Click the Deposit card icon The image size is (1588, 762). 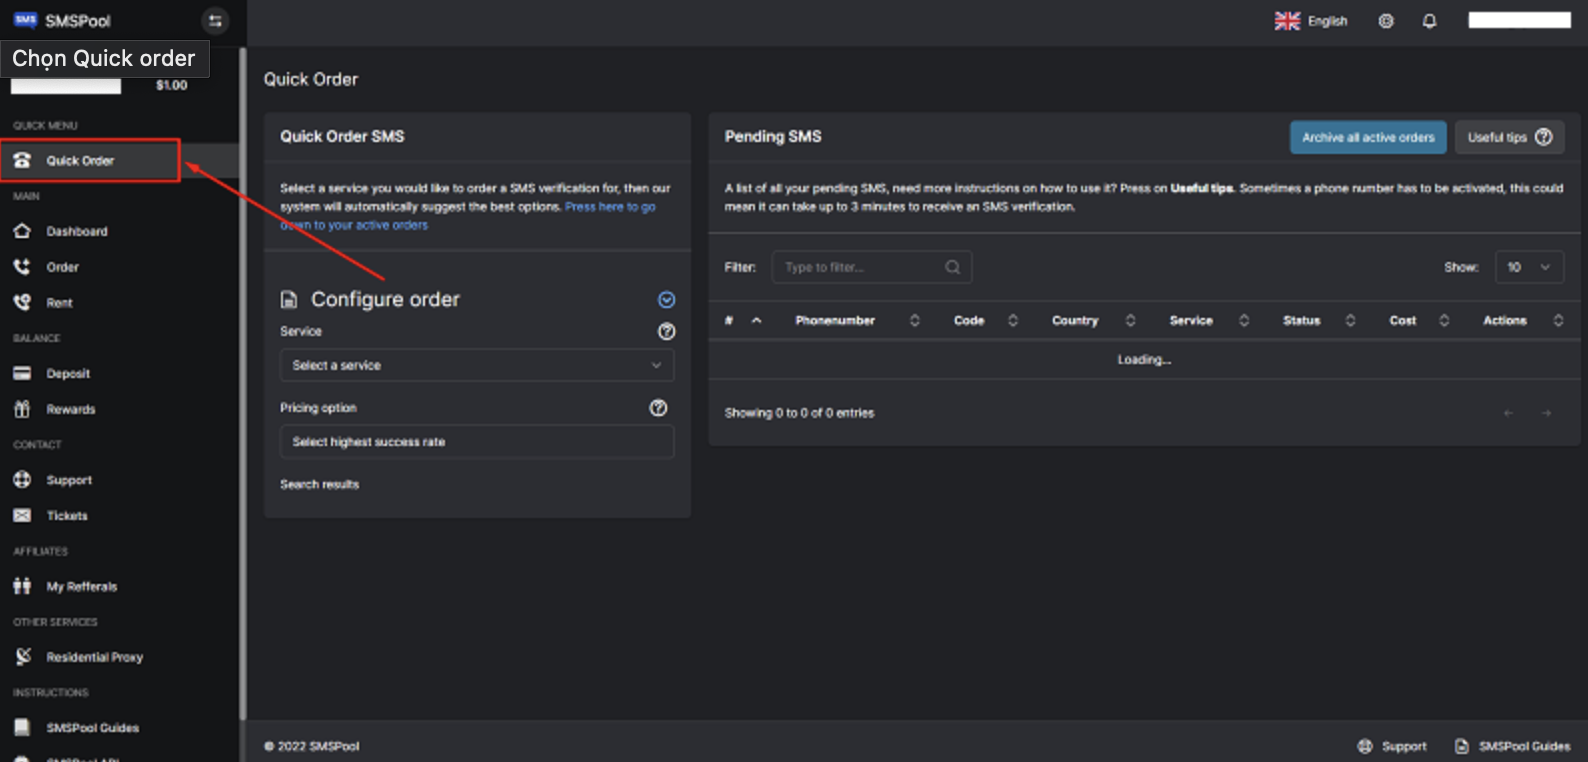pos(22,374)
